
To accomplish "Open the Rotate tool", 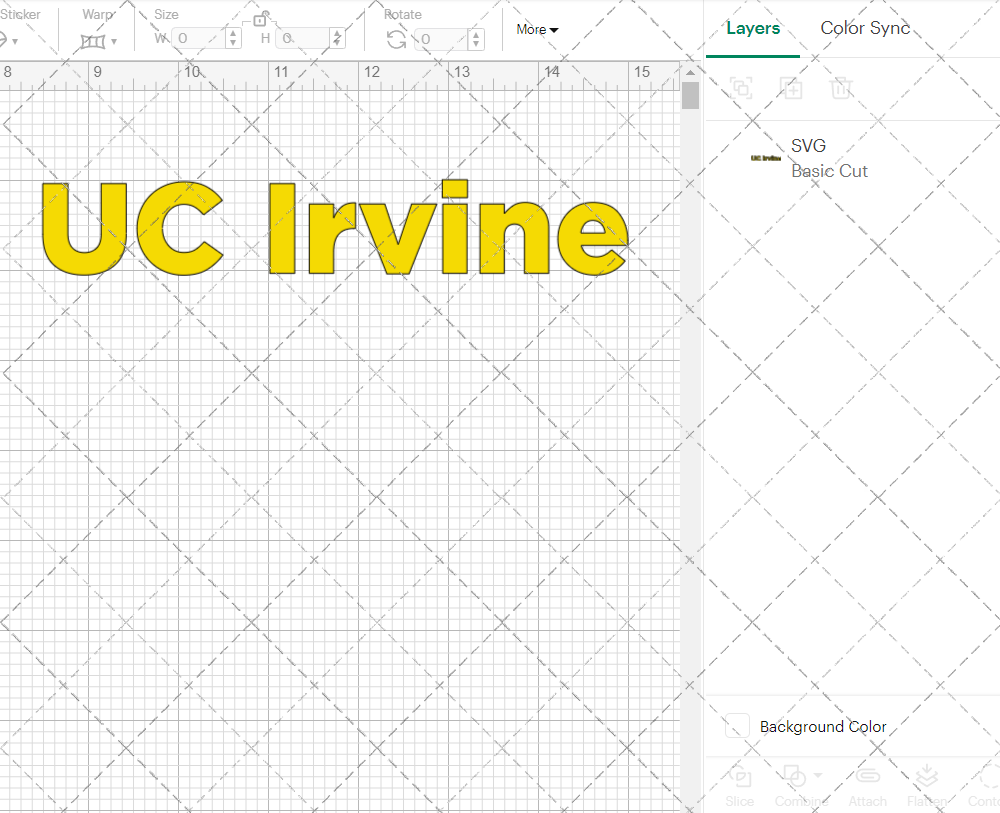I will 396,38.
